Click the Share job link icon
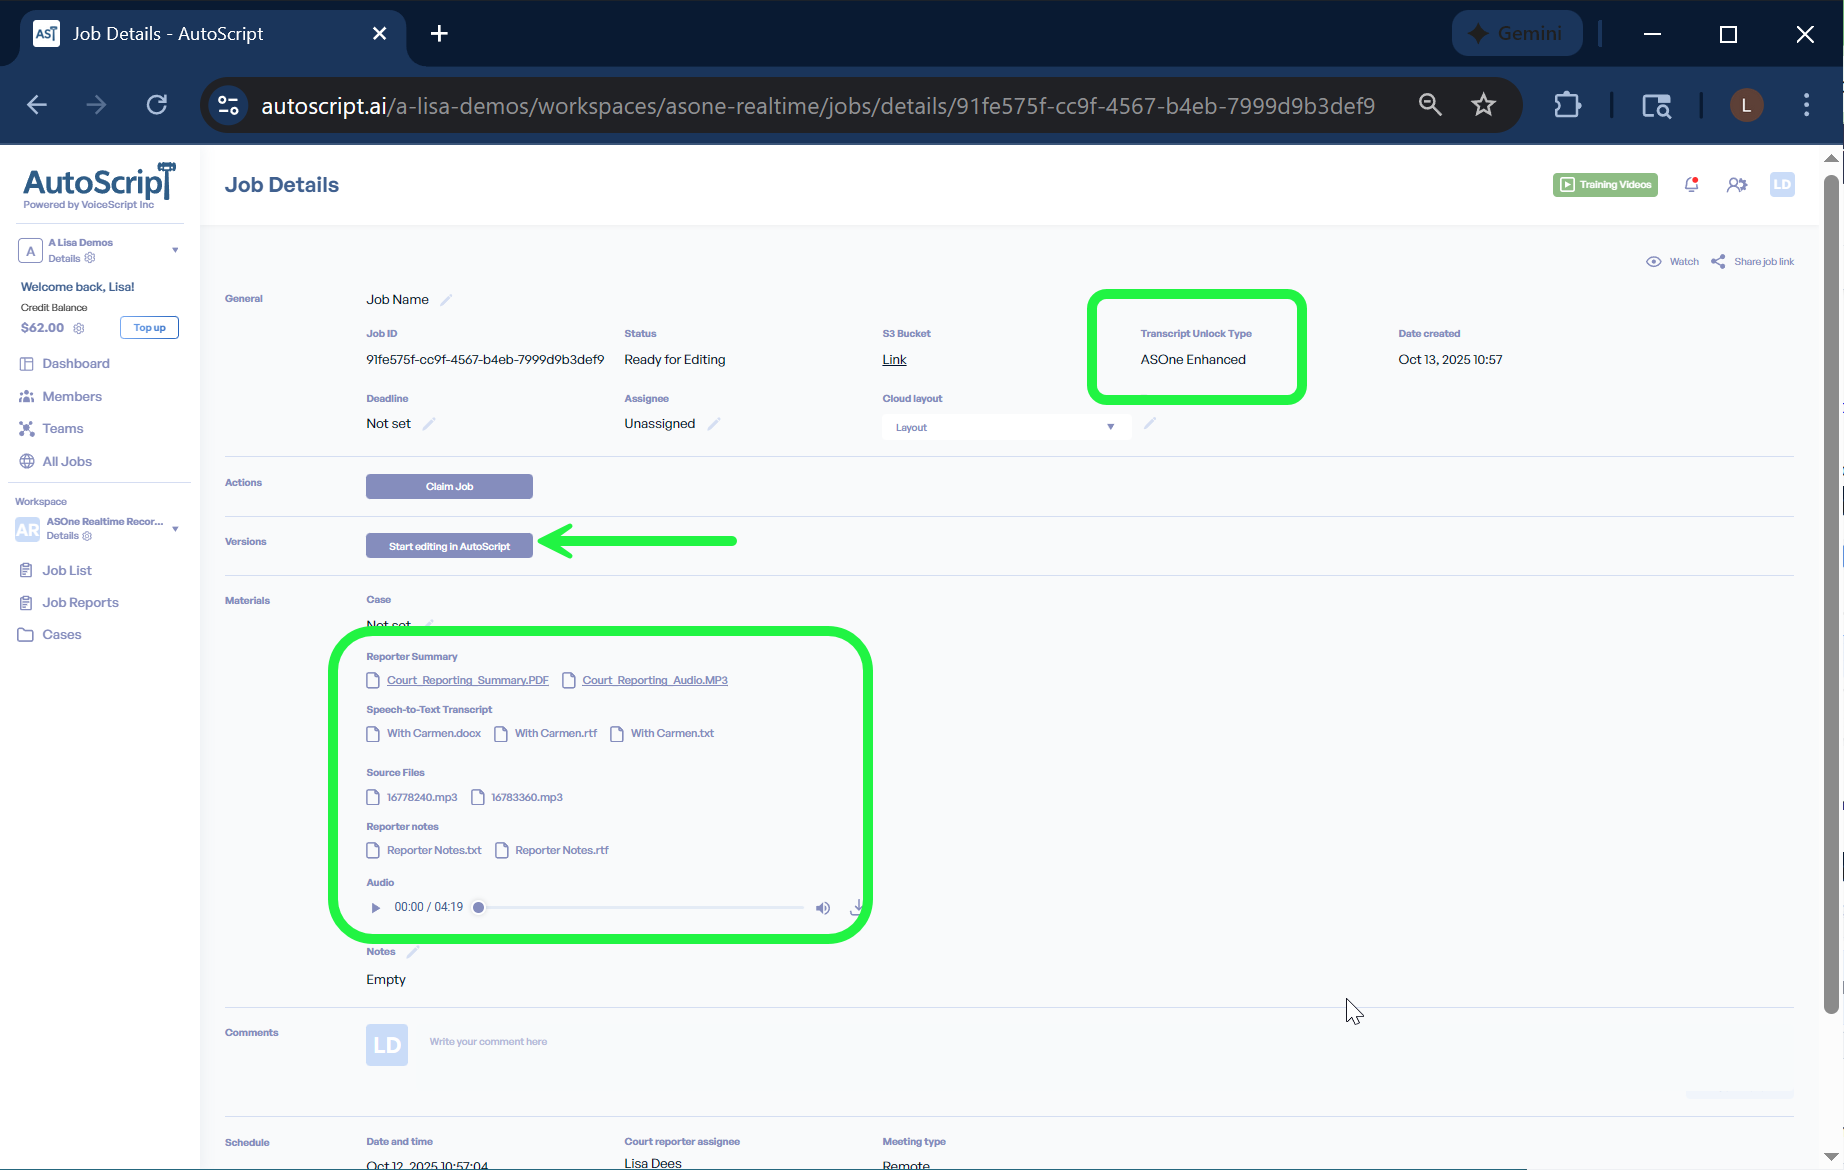The width and height of the screenshot is (1844, 1170). [1718, 262]
